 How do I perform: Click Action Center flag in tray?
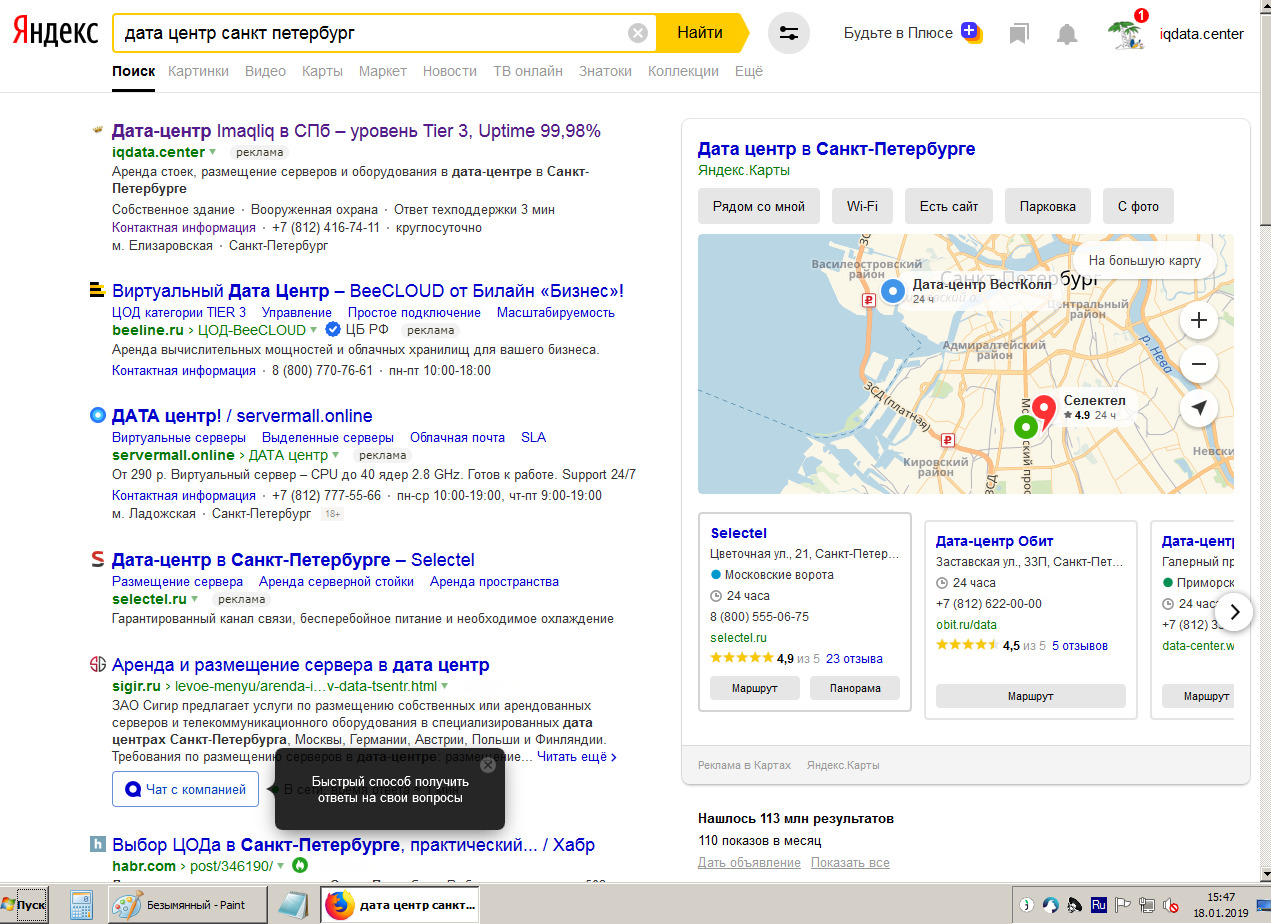[1123, 905]
